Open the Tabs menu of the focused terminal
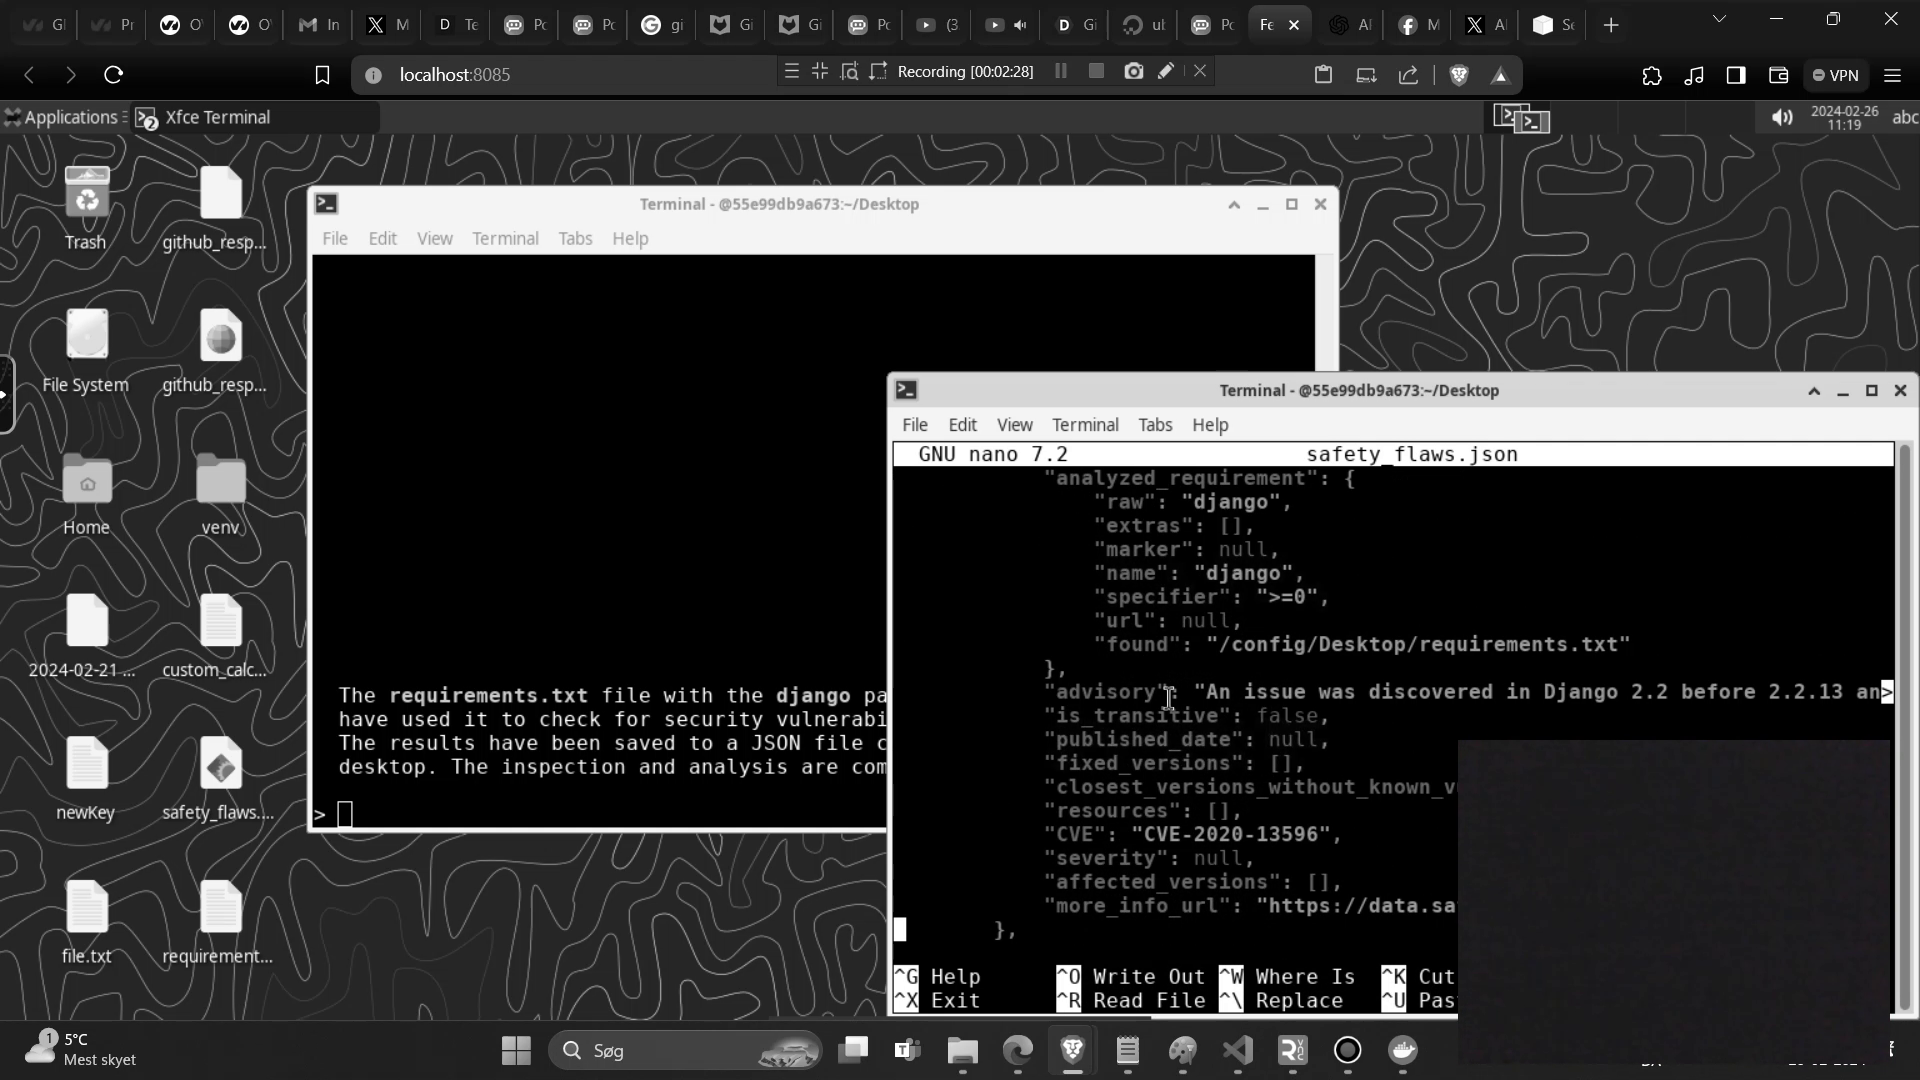The image size is (1920, 1080). (1155, 424)
